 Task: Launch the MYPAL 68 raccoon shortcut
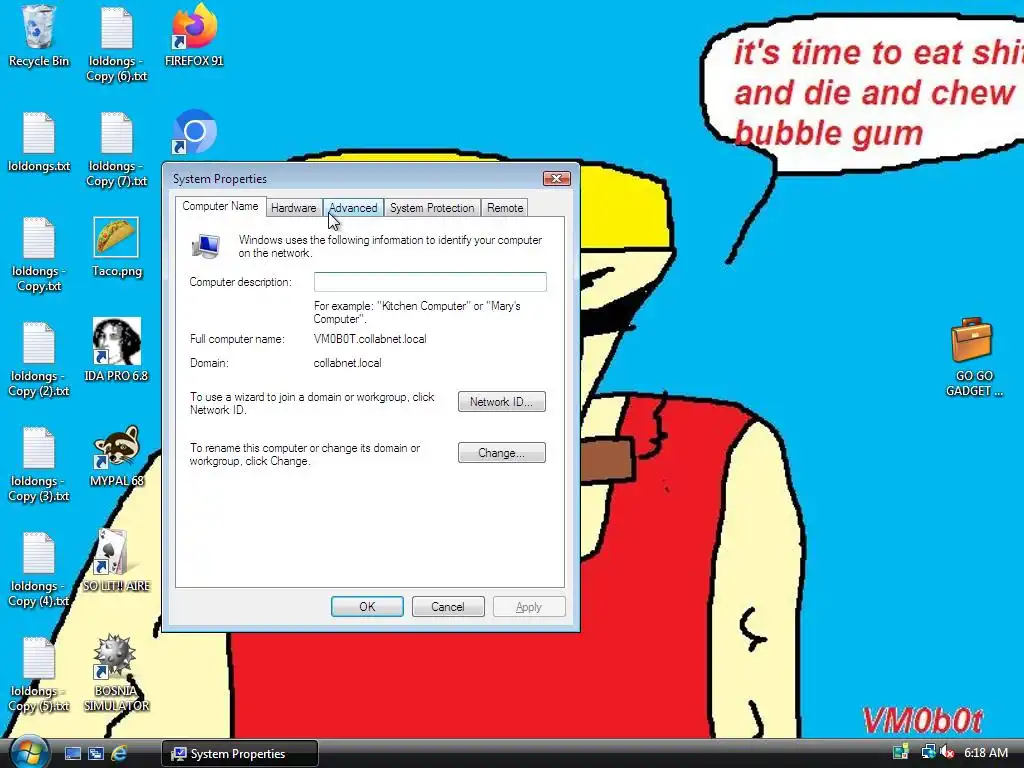116,456
